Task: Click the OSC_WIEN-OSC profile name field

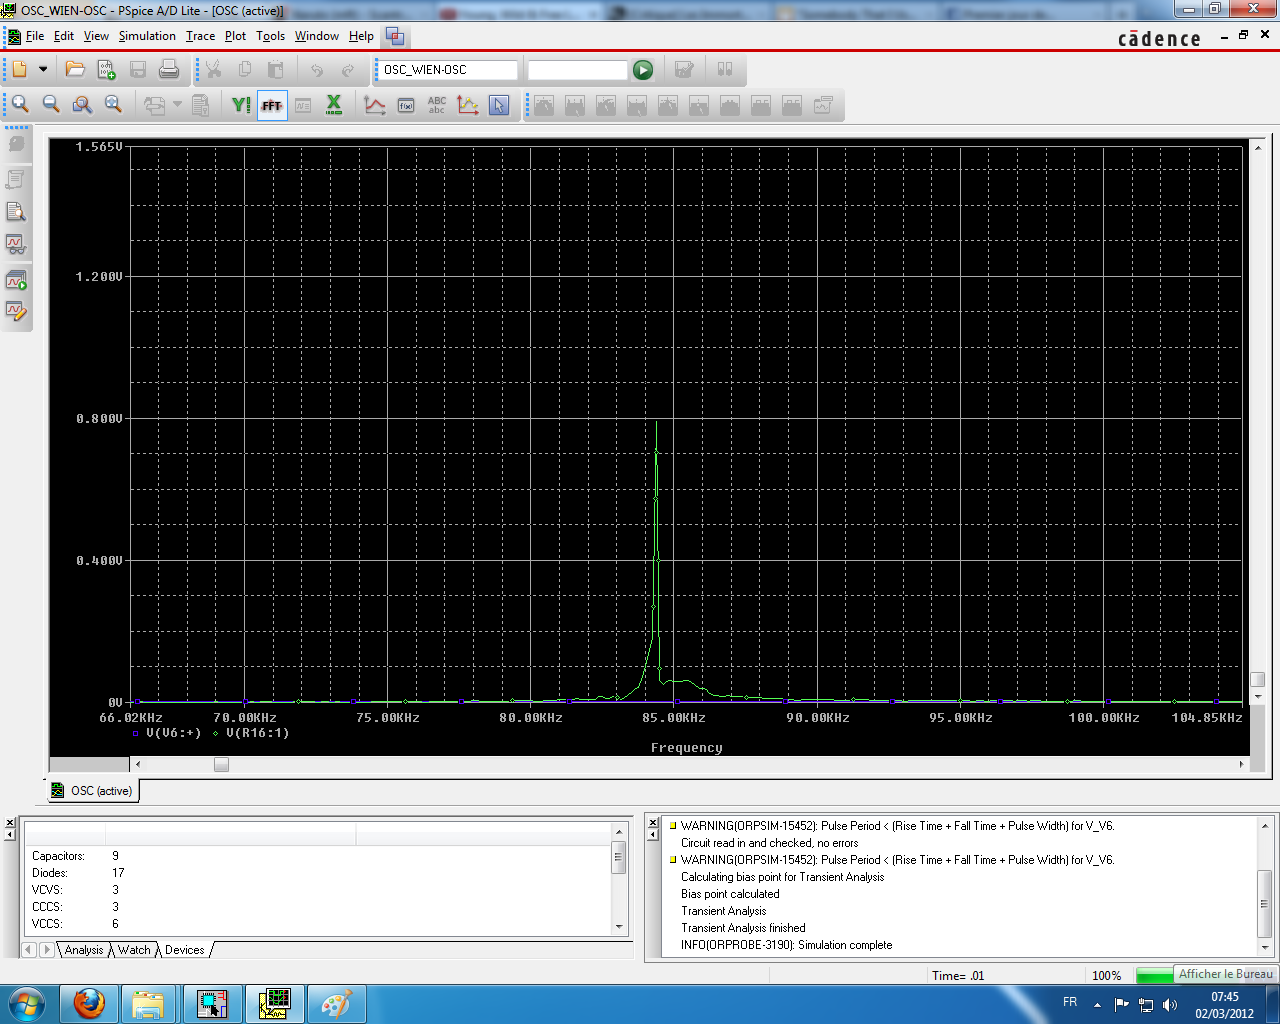Action: point(449,70)
